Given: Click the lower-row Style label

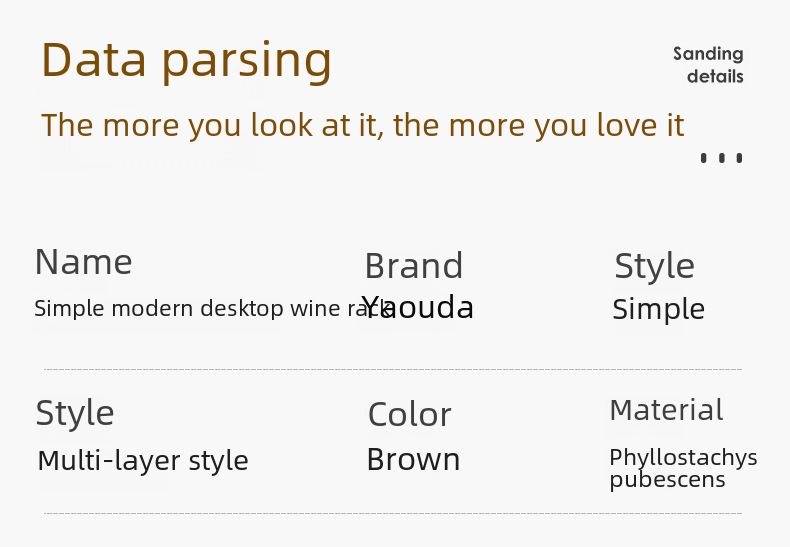Looking at the screenshot, I should point(75,414).
